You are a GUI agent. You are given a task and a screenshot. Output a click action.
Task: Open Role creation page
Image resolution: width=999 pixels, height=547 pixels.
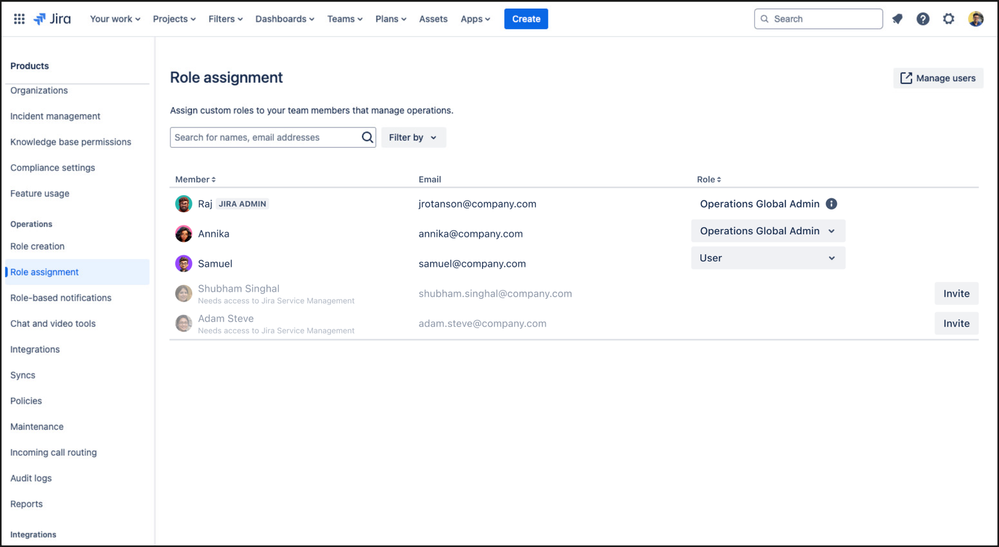tap(37, 246)
